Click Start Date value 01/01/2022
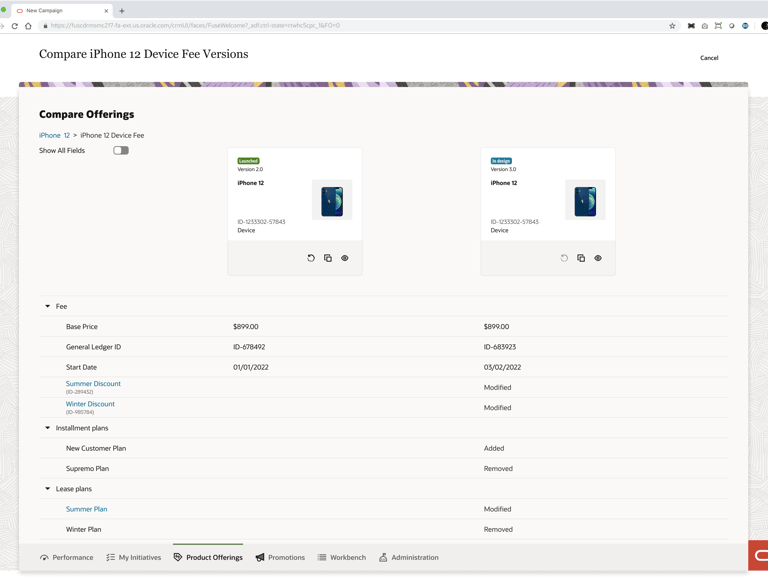This screenshot has height=578, width=768. coord(251,367)
